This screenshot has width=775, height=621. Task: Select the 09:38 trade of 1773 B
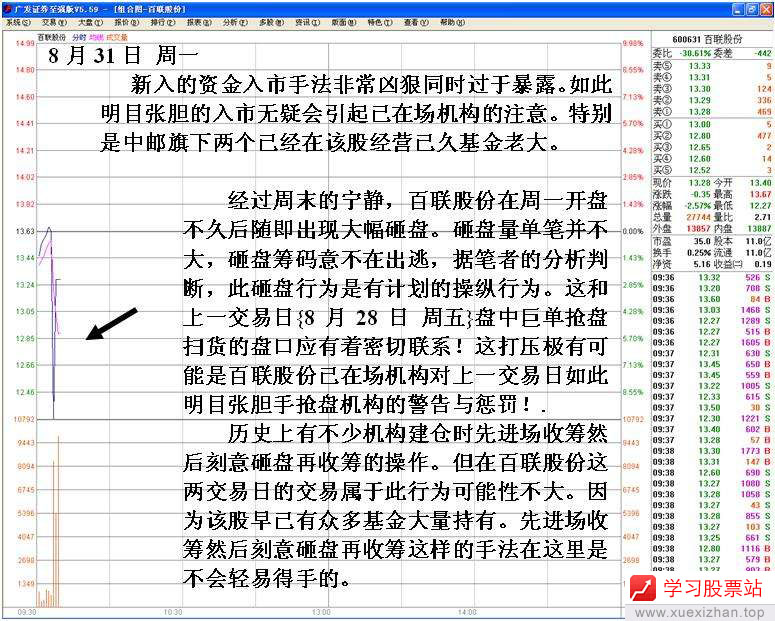coord(712,451)
